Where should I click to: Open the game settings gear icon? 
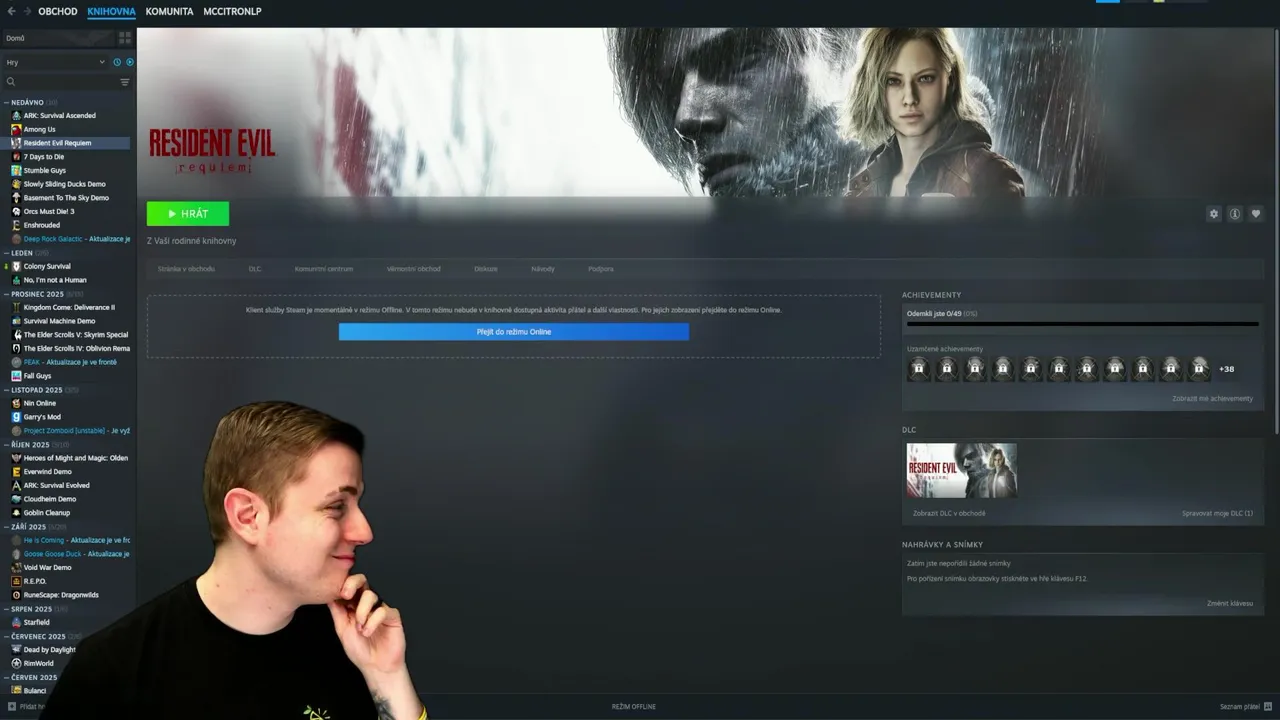pos(1214,214)
